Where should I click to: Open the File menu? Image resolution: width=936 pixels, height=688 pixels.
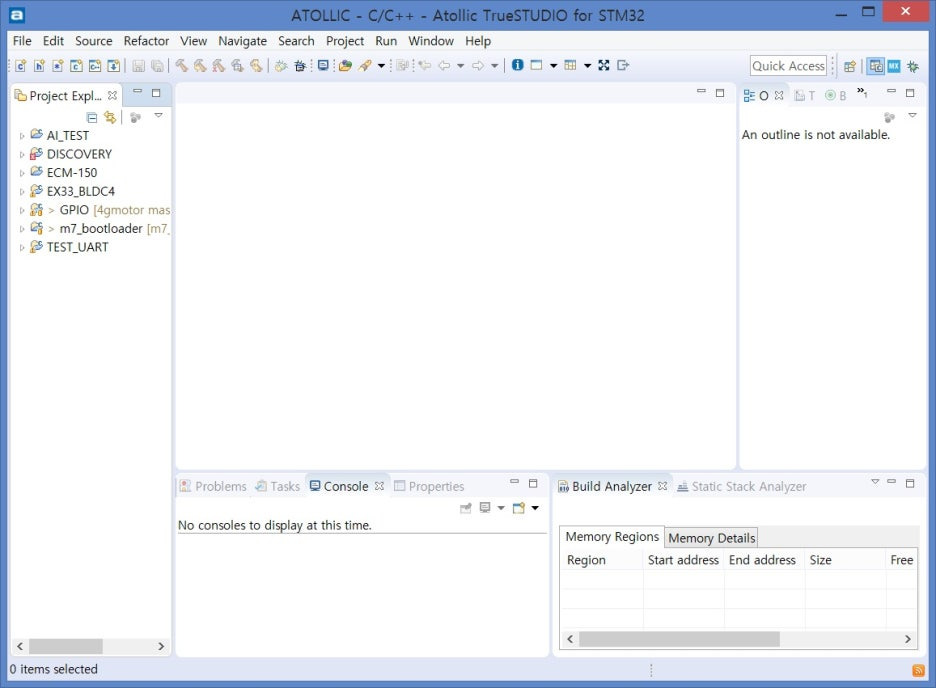(22, 41)
